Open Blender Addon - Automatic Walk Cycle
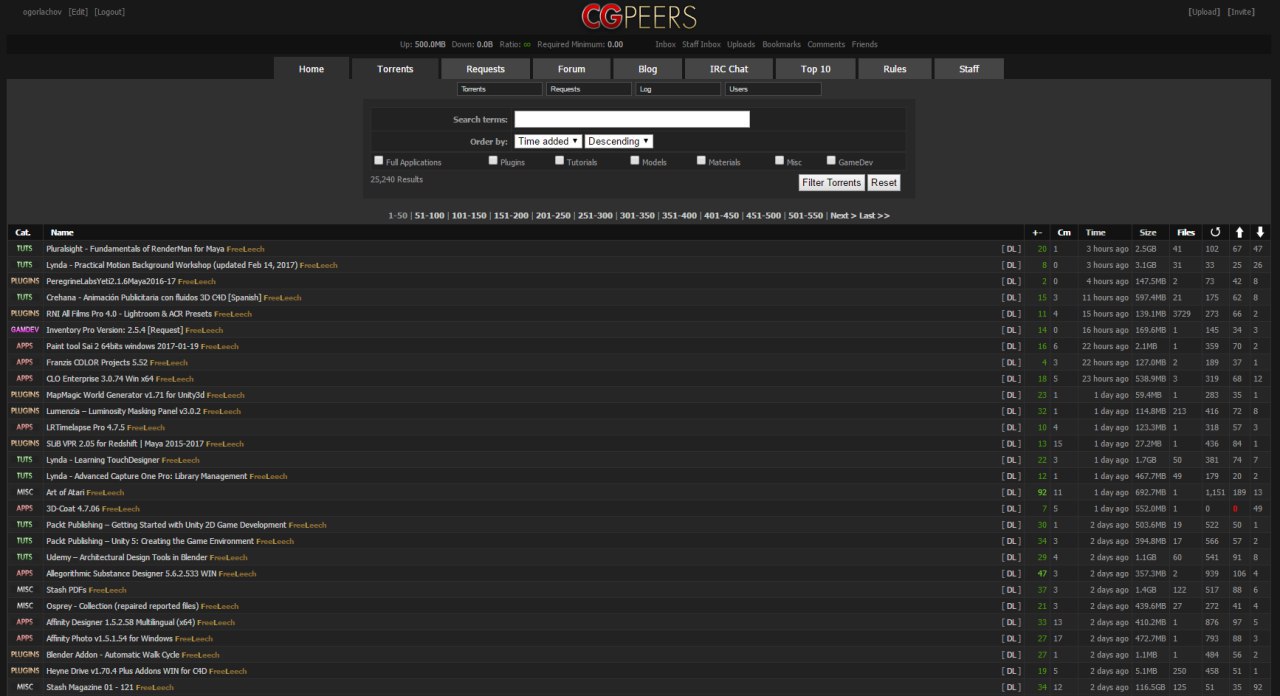This screenshot has height=696, width=1280. tap(113, 655)
